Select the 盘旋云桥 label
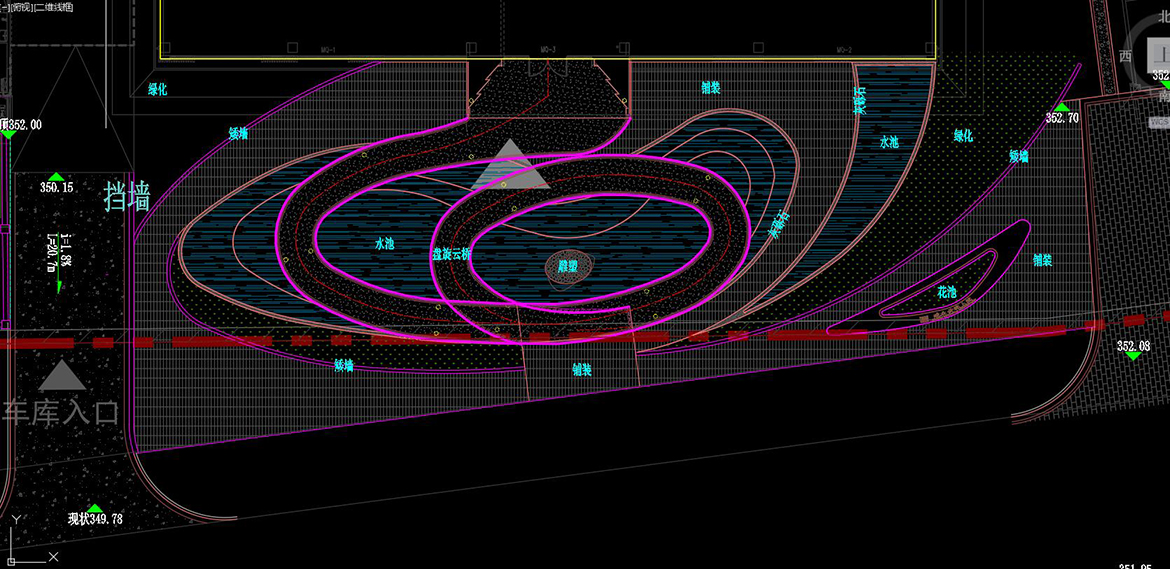1170x569 pixels. click(x=451, y=254)
